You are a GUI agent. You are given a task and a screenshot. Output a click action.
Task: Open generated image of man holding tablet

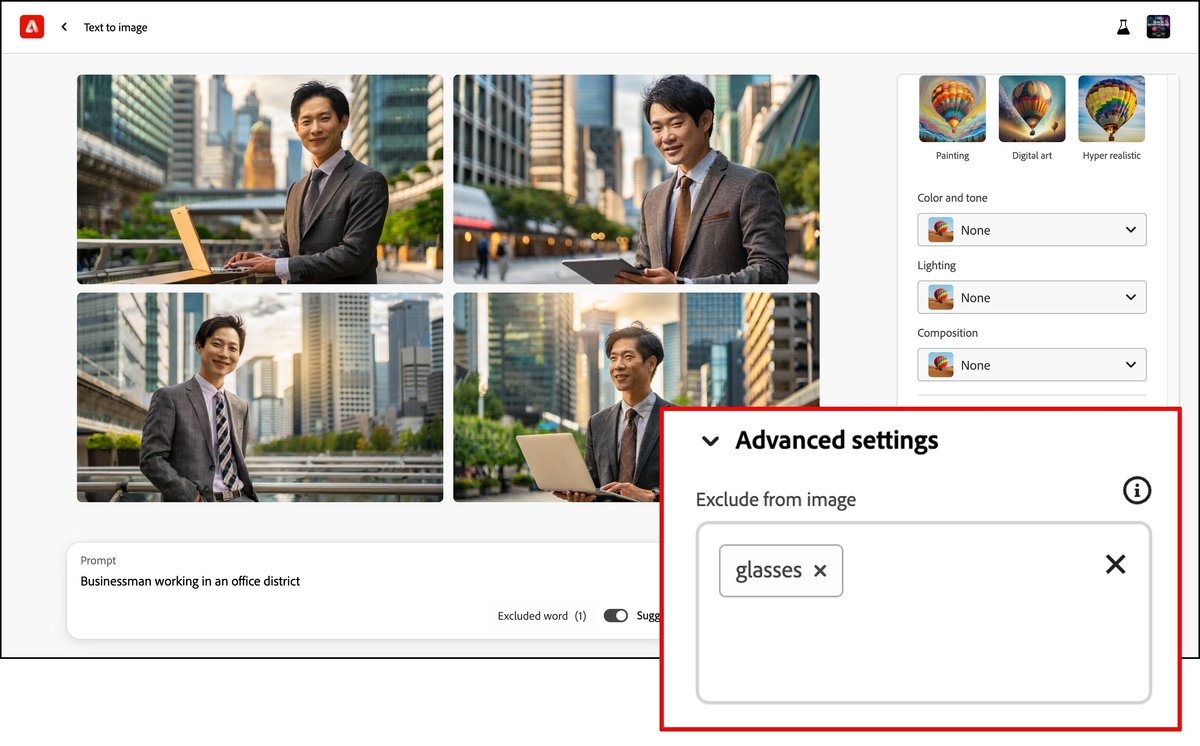click(636, 179)
